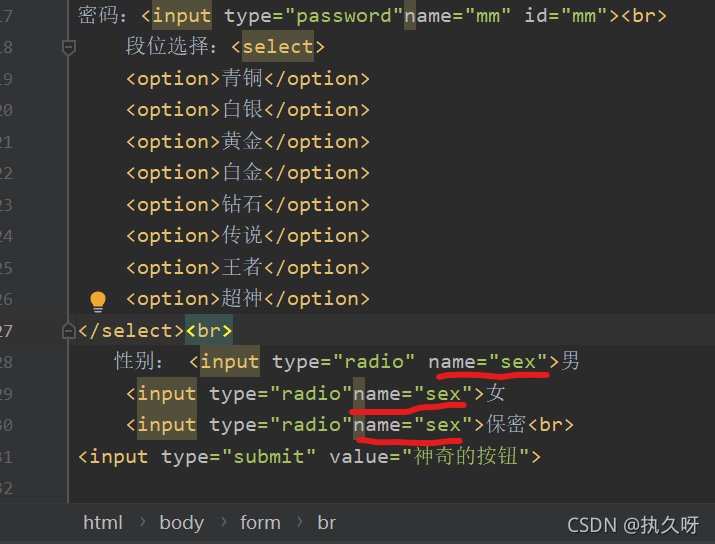Click the option line containing 青铜
The height and width of the screenshot is (544, 715).
click(x=248, y=78)
